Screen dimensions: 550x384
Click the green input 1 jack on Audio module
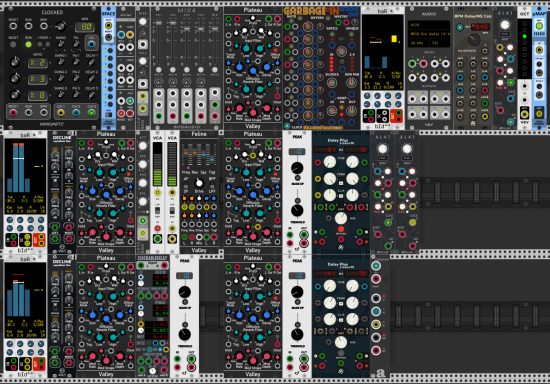412,64
